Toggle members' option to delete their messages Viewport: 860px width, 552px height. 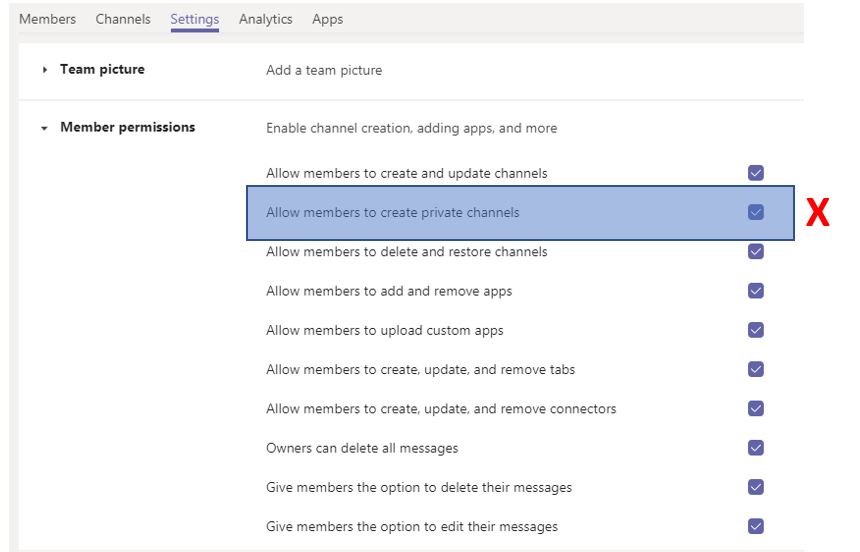(x=756, y=487)
